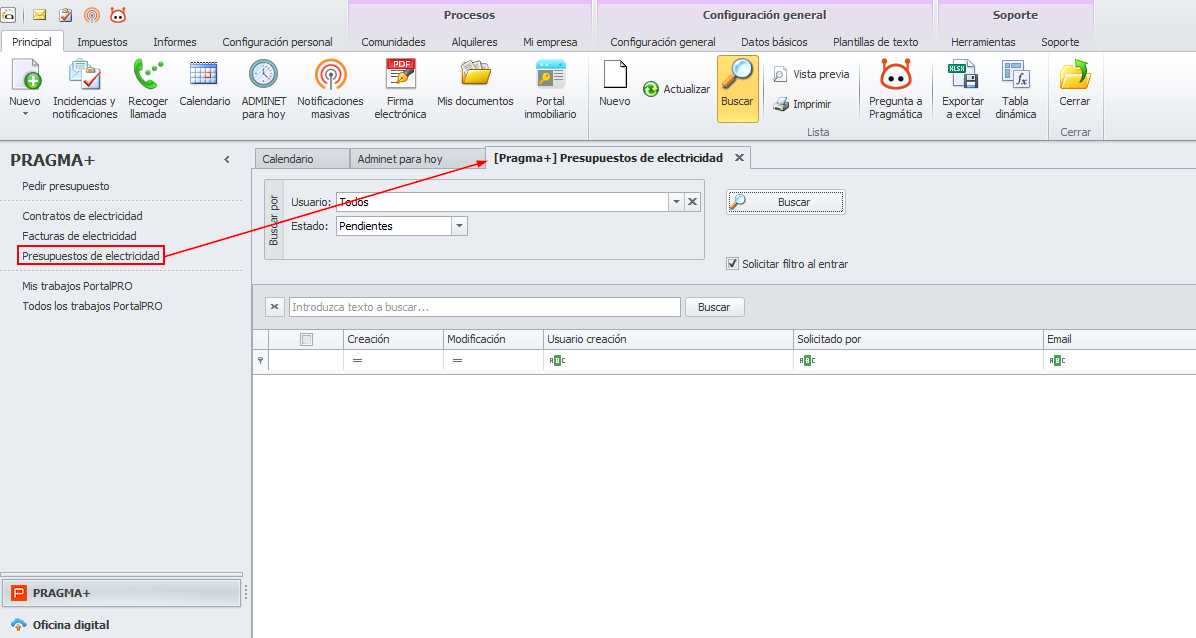
Task: Open Incidencias y notificaciones
Action: click(85, 89)
